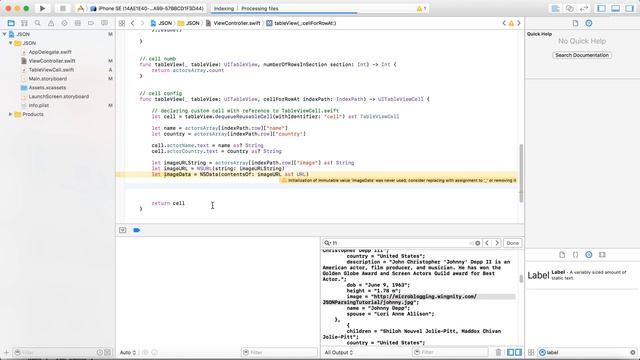Go to next console search match

click(497, 243)
